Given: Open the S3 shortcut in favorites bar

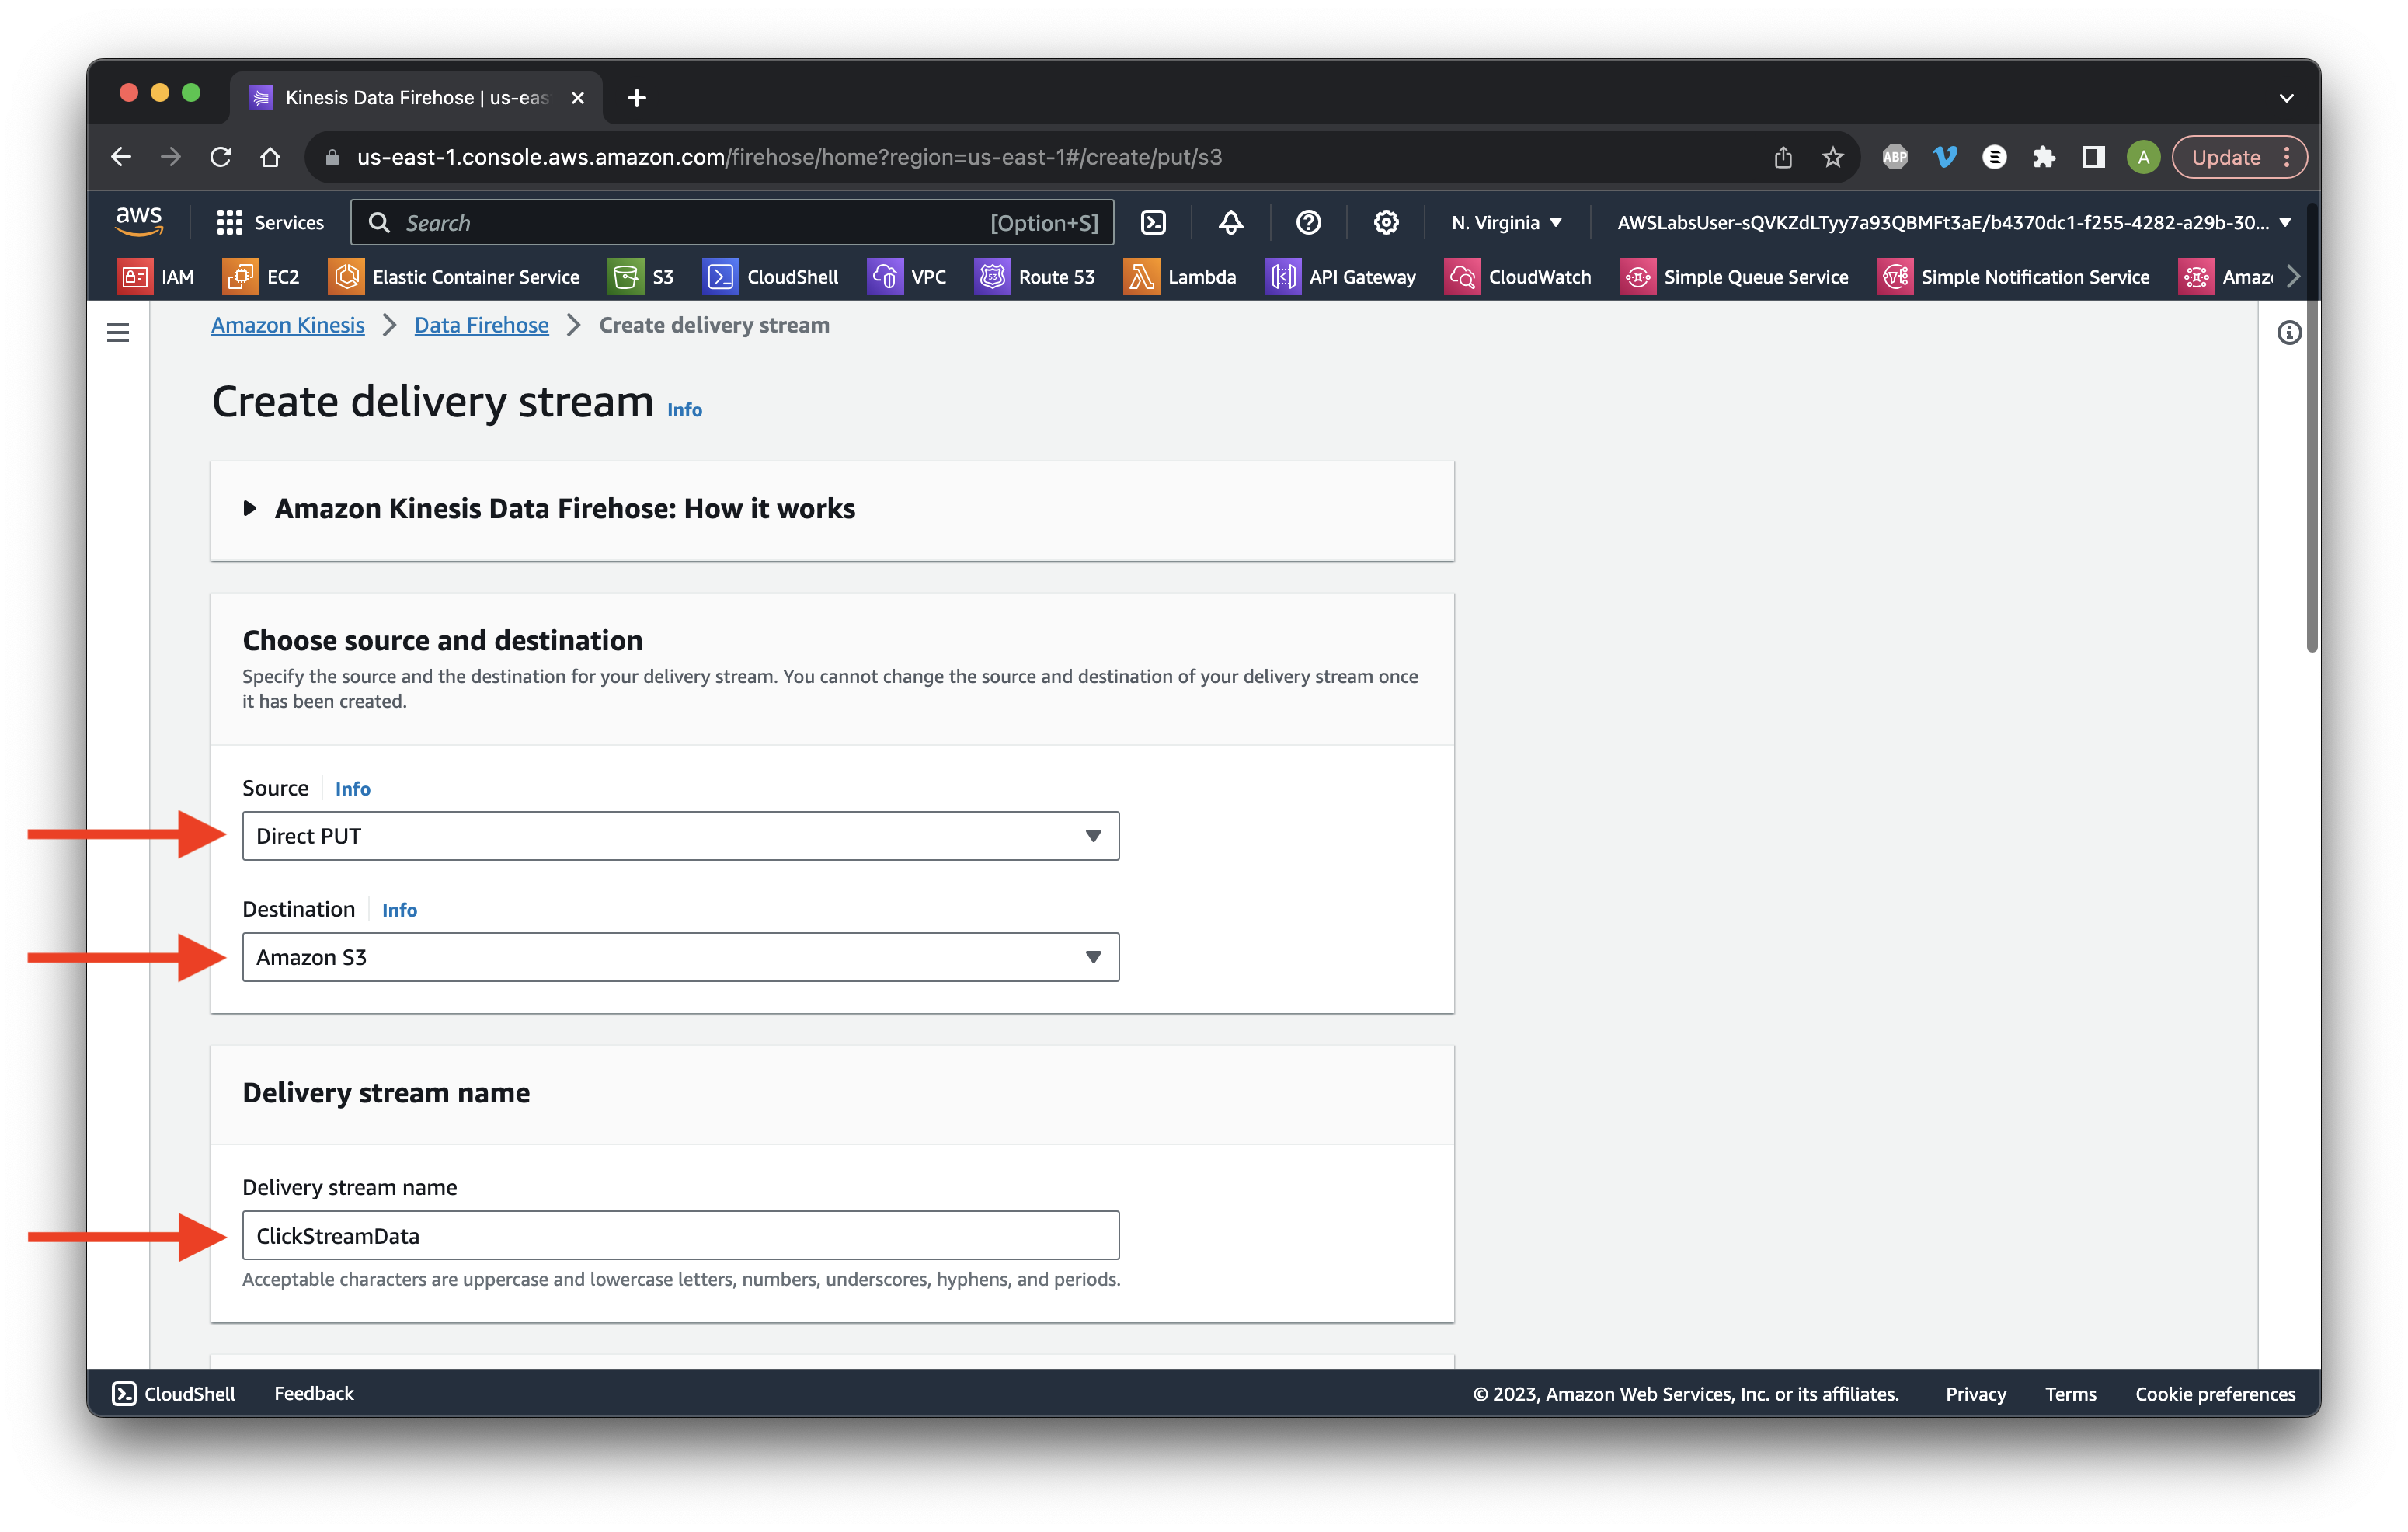Looking at the screenshot, I should [641, 277].
